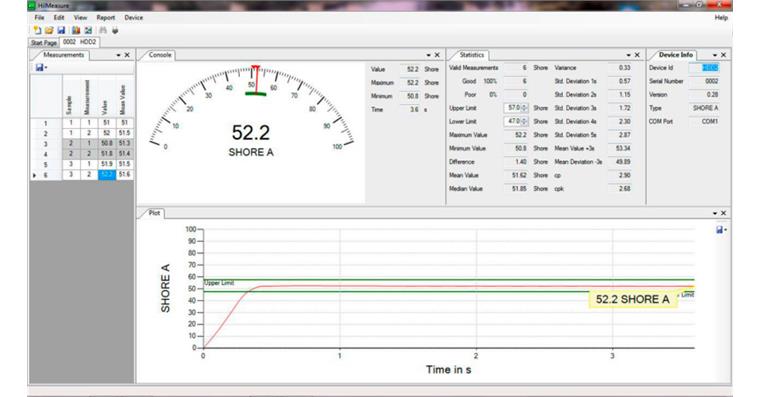Open the Device Info panel options arrow
Screen dimensions: 760x397
(x=714, y=55)
